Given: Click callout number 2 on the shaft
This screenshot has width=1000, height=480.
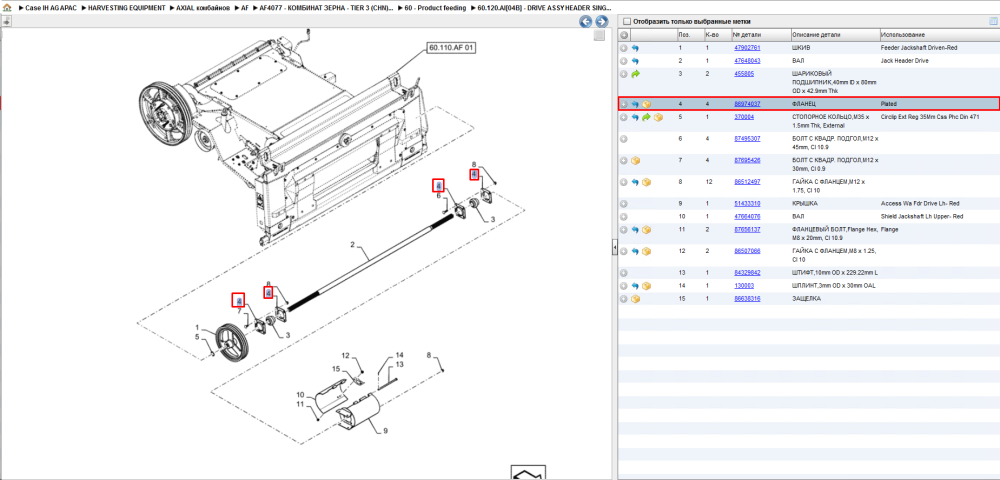Looking at the screenshot, I should point(351,244).
